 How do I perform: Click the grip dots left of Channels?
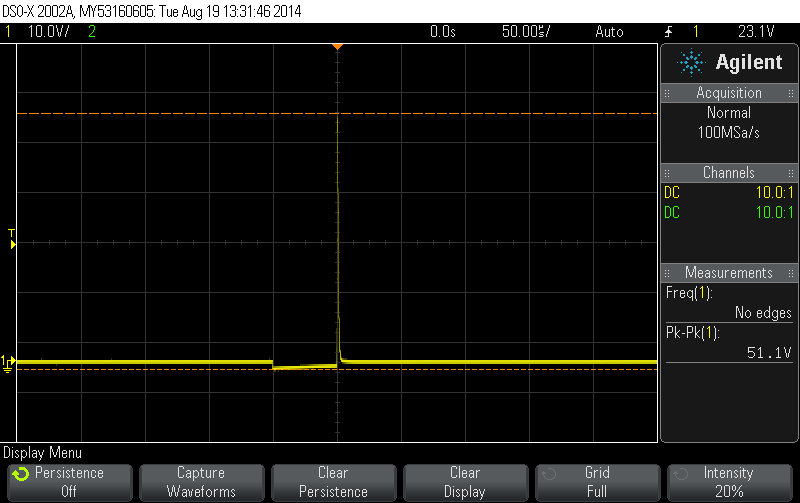(x=667, y=173)
